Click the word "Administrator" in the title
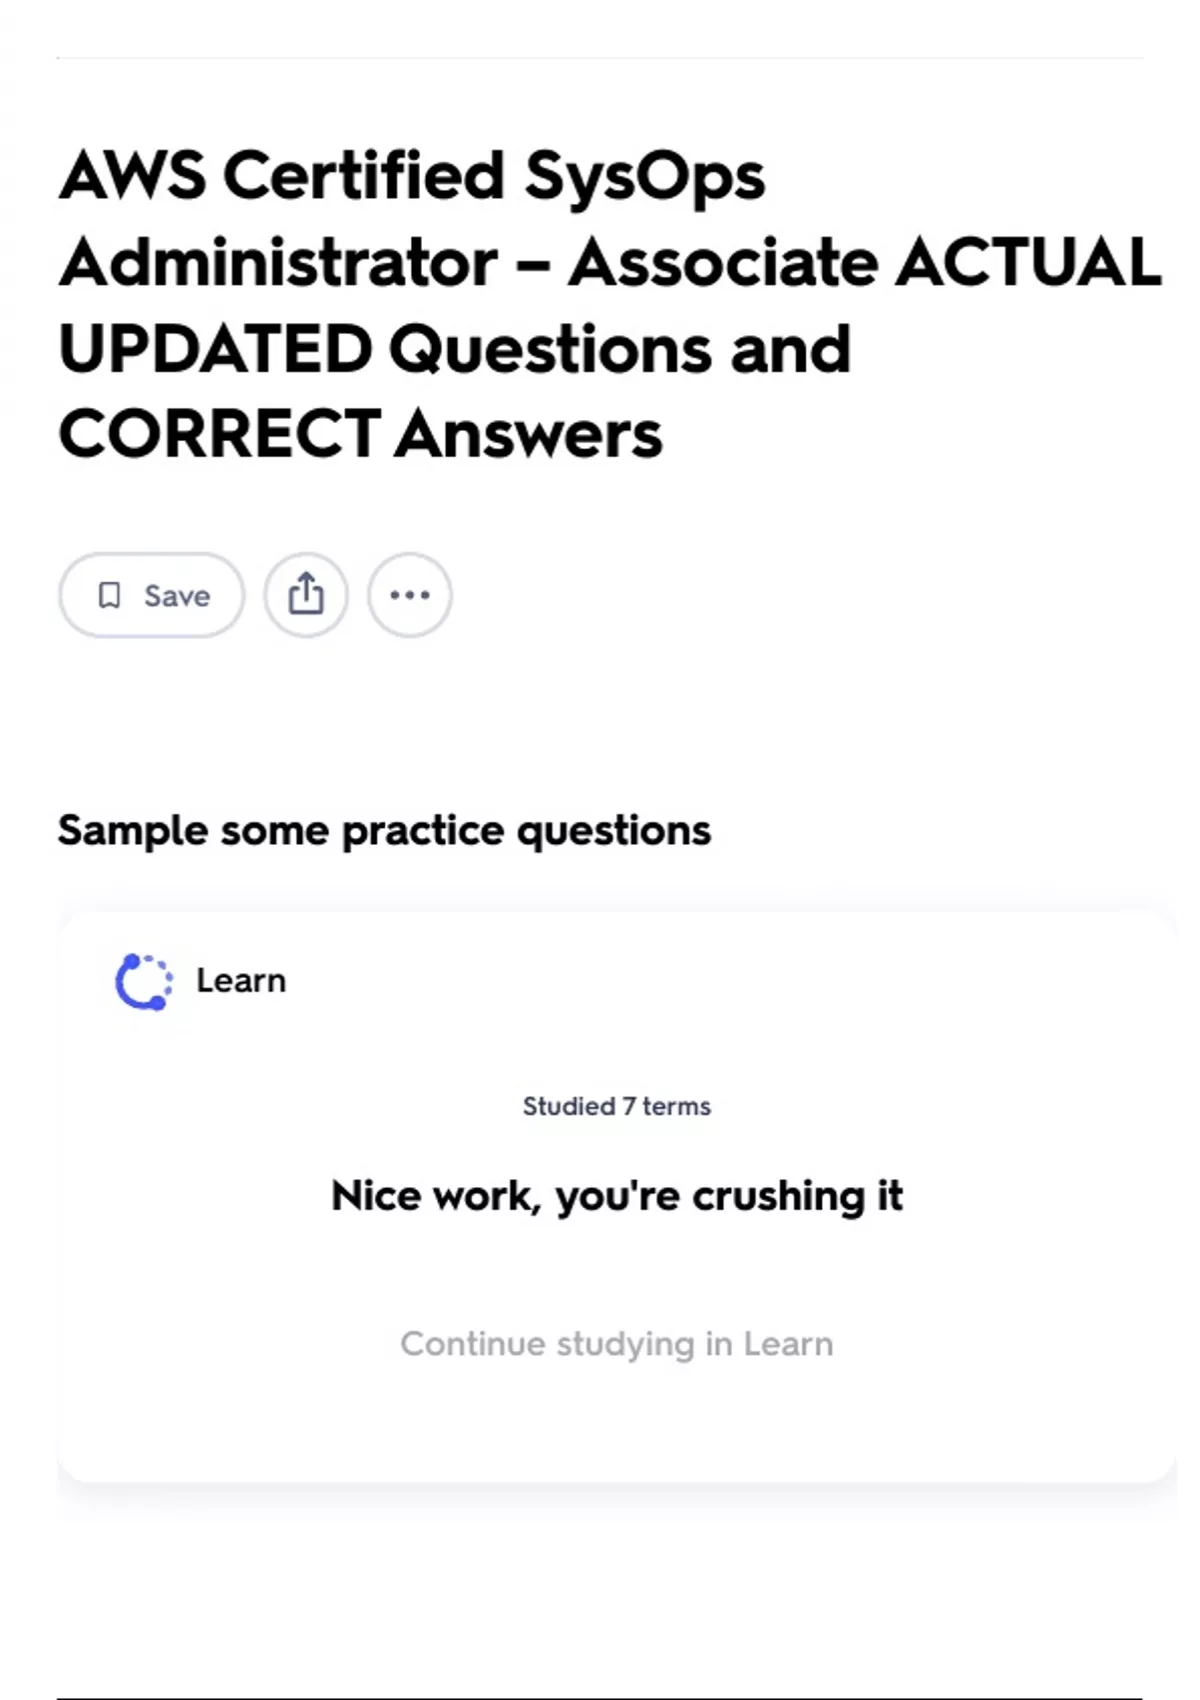This screenshot has height=1700, width=1200. point(278,263)
